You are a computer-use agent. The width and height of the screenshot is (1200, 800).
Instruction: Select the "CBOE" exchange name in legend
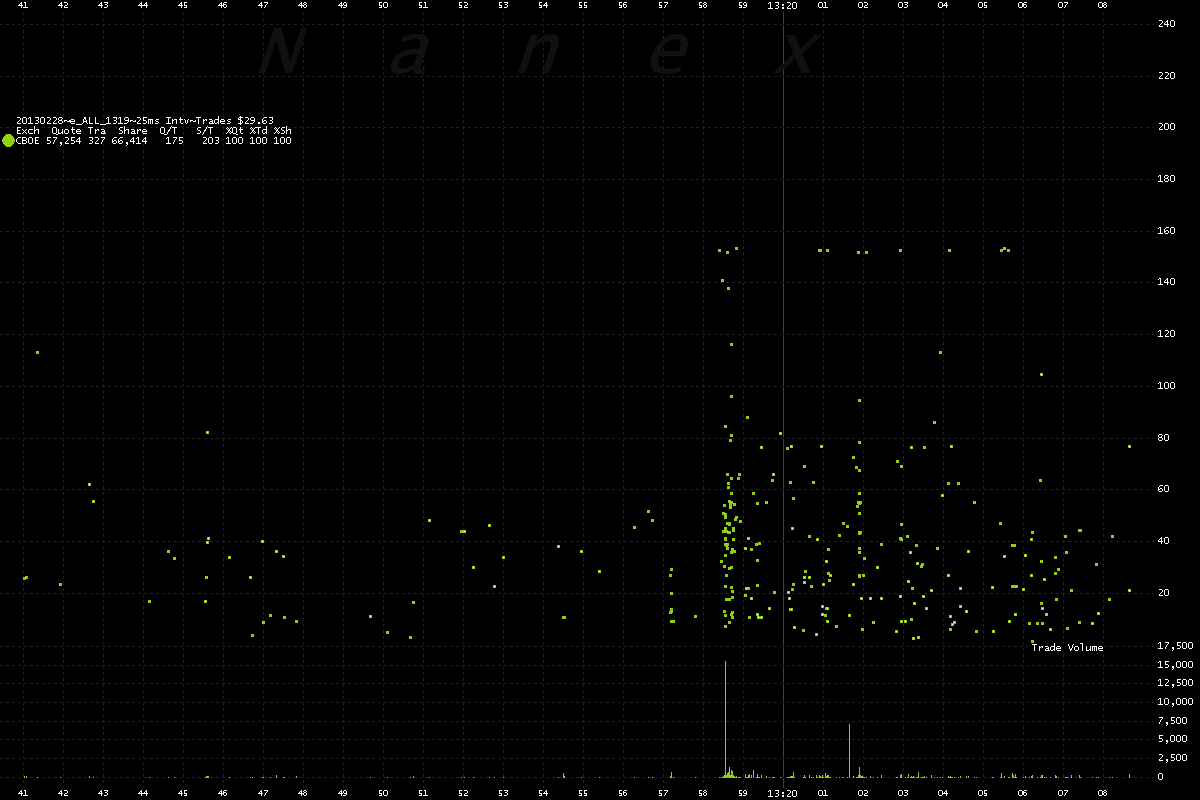click(28, 141)
